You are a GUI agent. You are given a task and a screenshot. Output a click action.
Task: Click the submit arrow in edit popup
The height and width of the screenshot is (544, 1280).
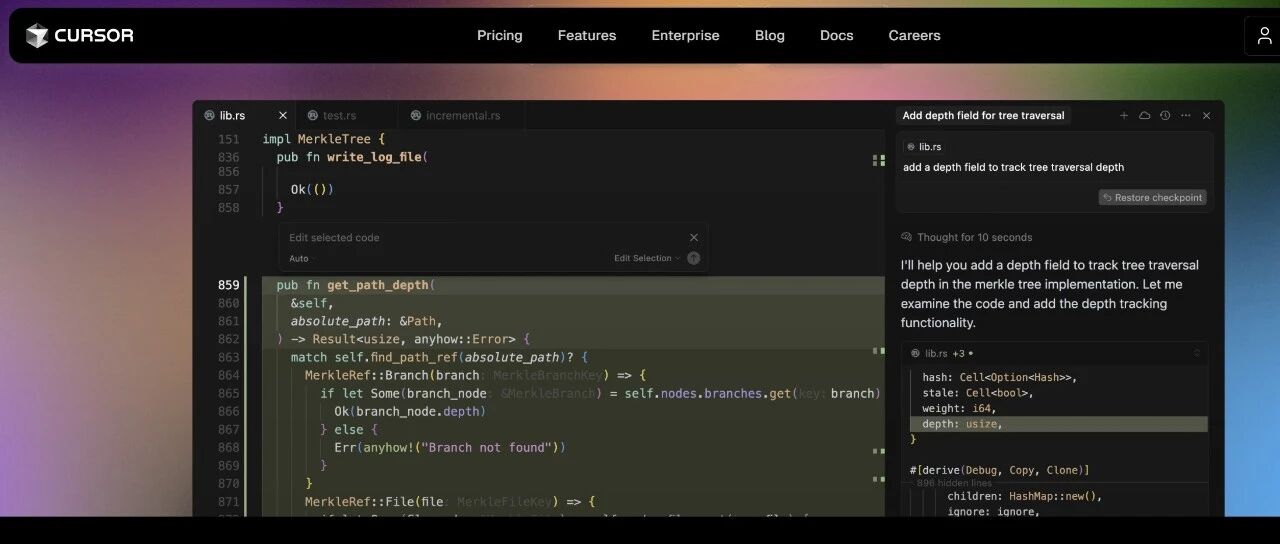click(694, 258)
